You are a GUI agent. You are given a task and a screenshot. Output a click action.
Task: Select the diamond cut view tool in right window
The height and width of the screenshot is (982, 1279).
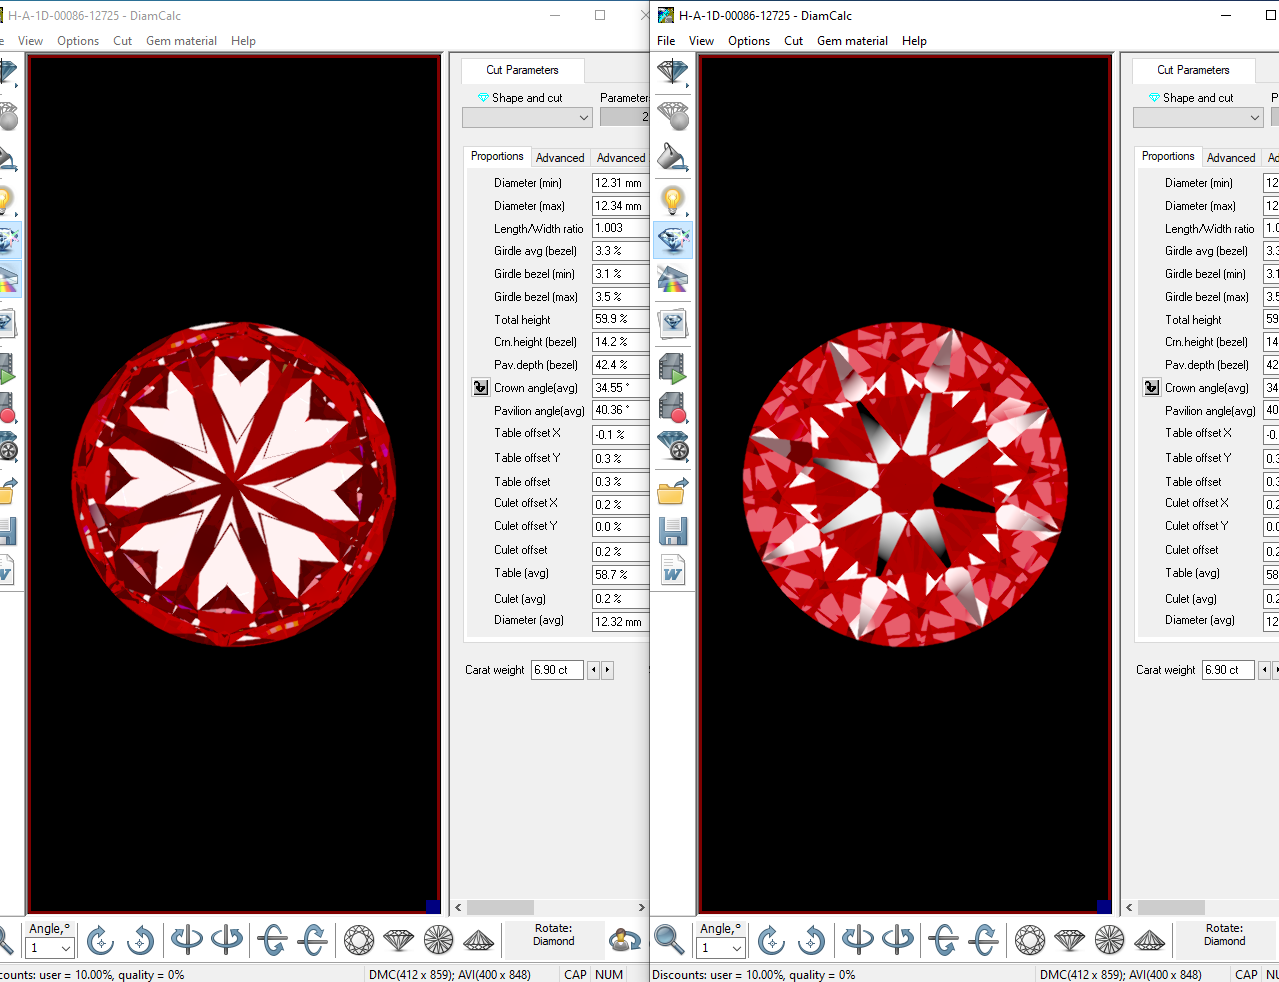pyautogui.click(x=673, y=73)
